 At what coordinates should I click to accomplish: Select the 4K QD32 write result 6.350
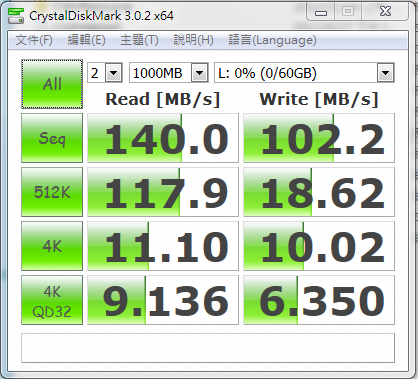[x=319, y=300]
